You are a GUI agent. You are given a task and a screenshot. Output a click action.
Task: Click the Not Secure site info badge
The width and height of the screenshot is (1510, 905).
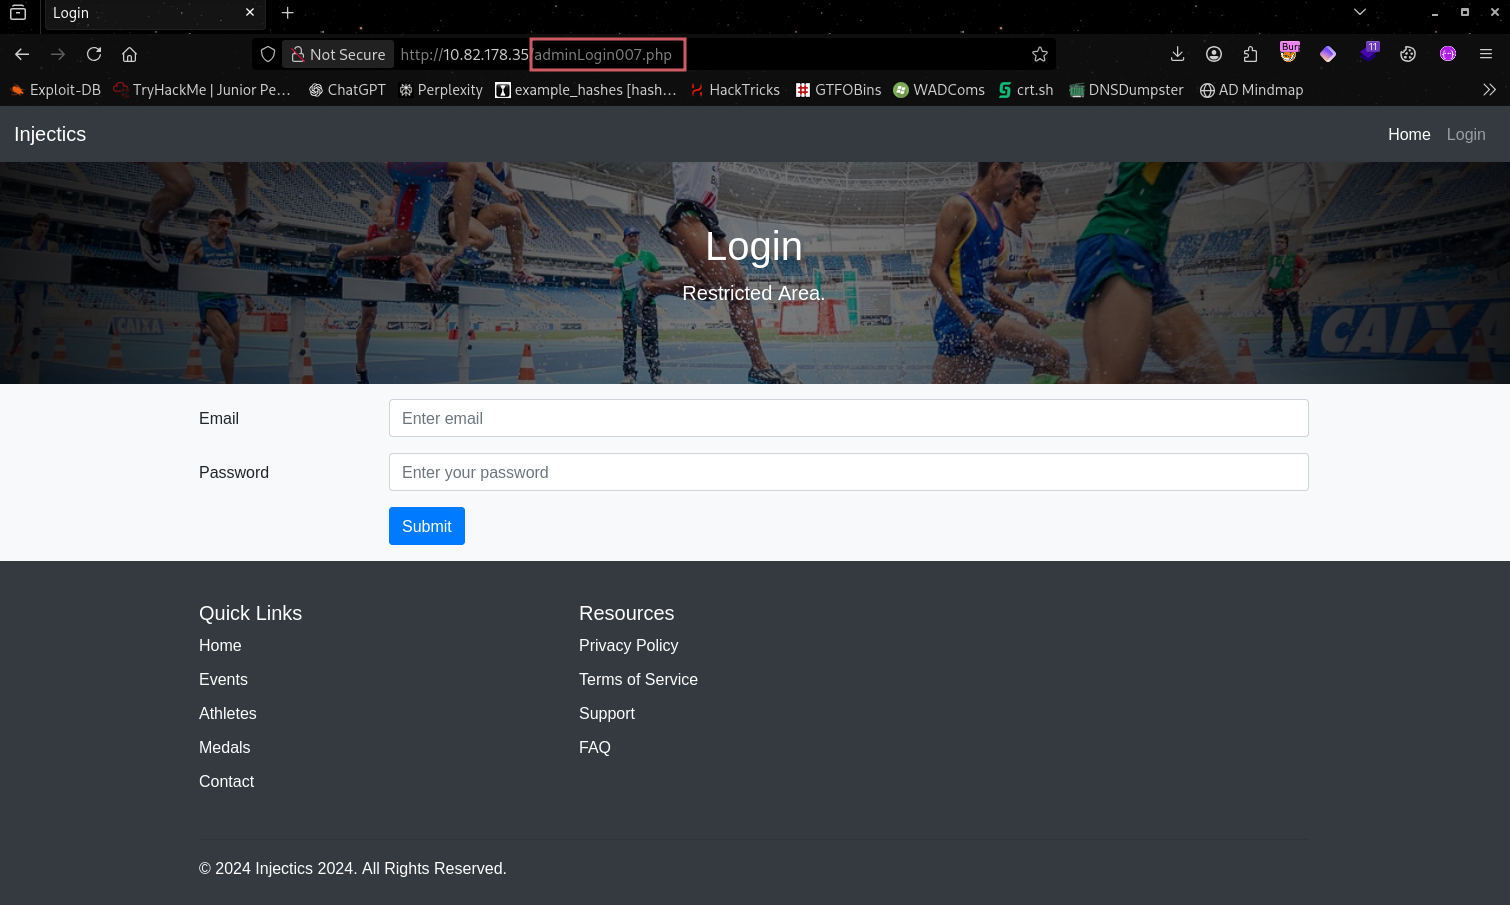click(338, 54)
